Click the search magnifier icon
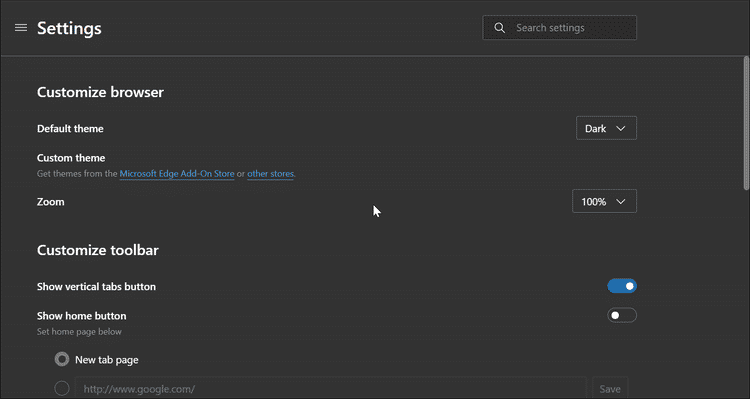Image resolution: width=750 pixels, height=399 pixels. 499,28
